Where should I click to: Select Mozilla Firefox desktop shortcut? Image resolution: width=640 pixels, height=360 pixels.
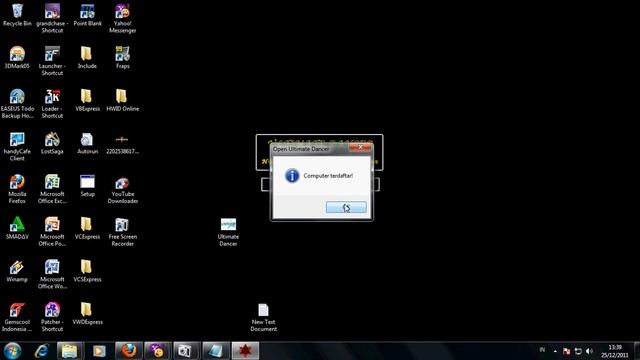[x=17, y=189]
